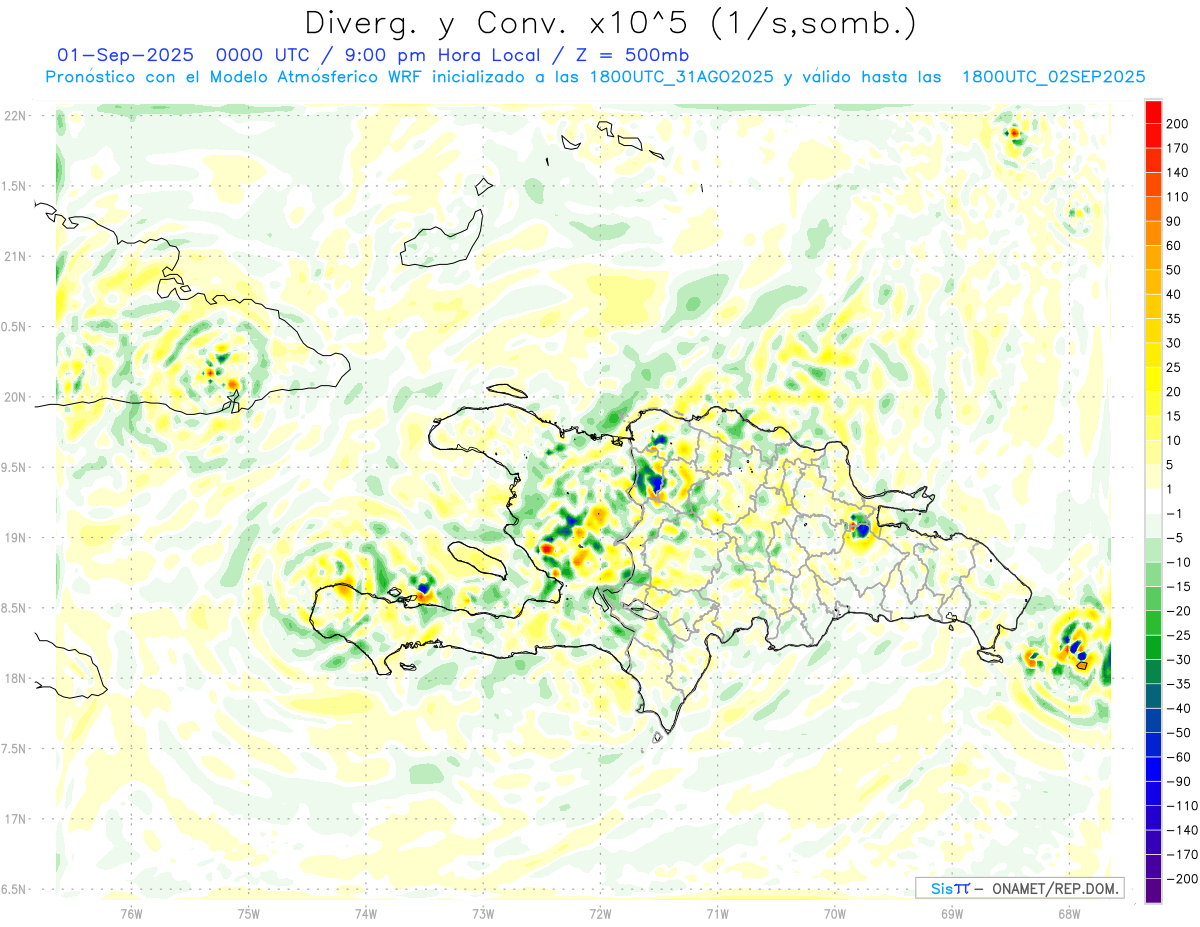This screenshot has height=927, width=1200.
Task: Click the '69W' longitude label
Action: pyautogui.click(x=952, y=913)
